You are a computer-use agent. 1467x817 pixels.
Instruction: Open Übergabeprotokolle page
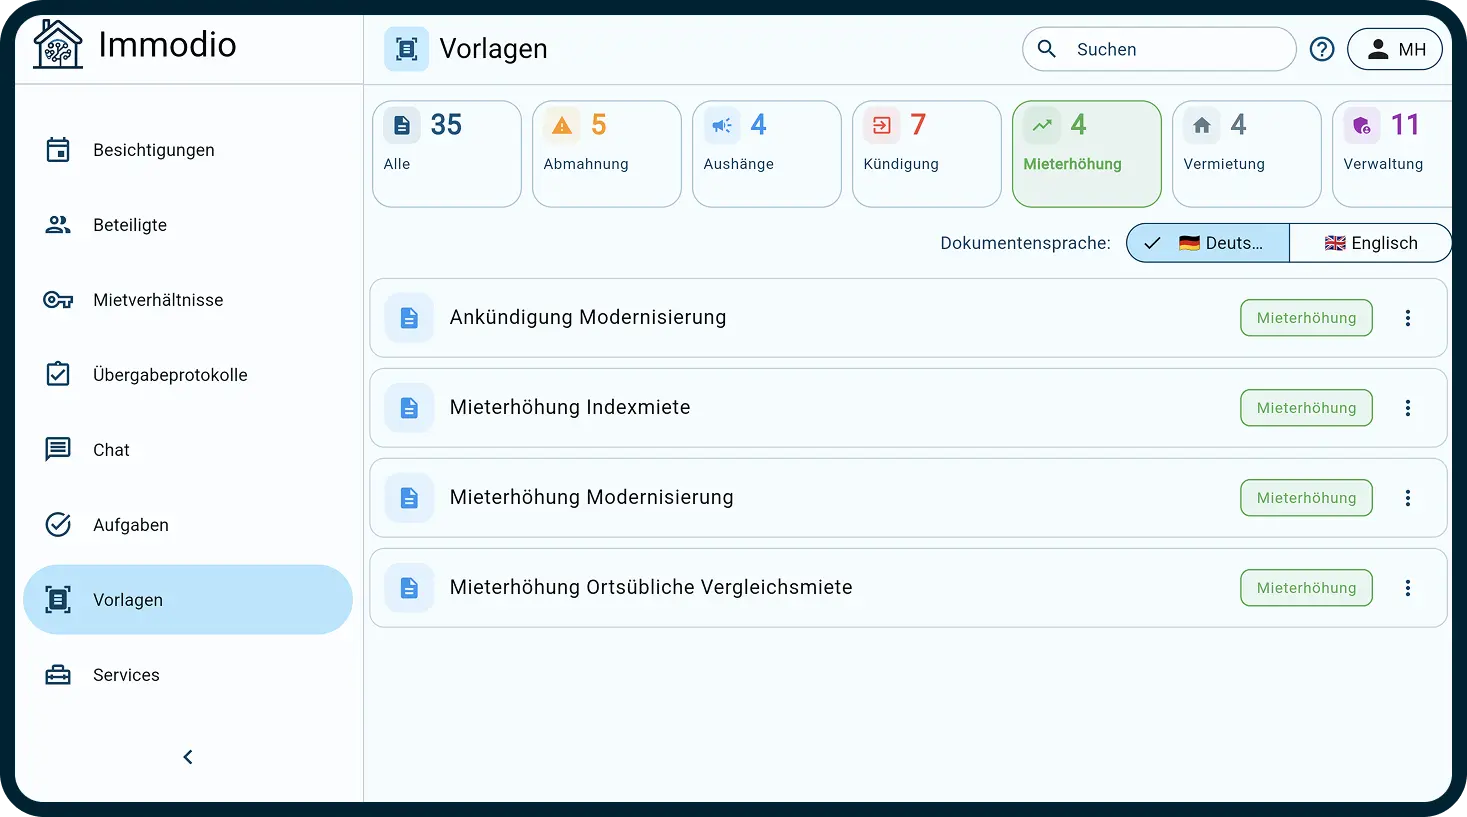click(x=188, y=375)
